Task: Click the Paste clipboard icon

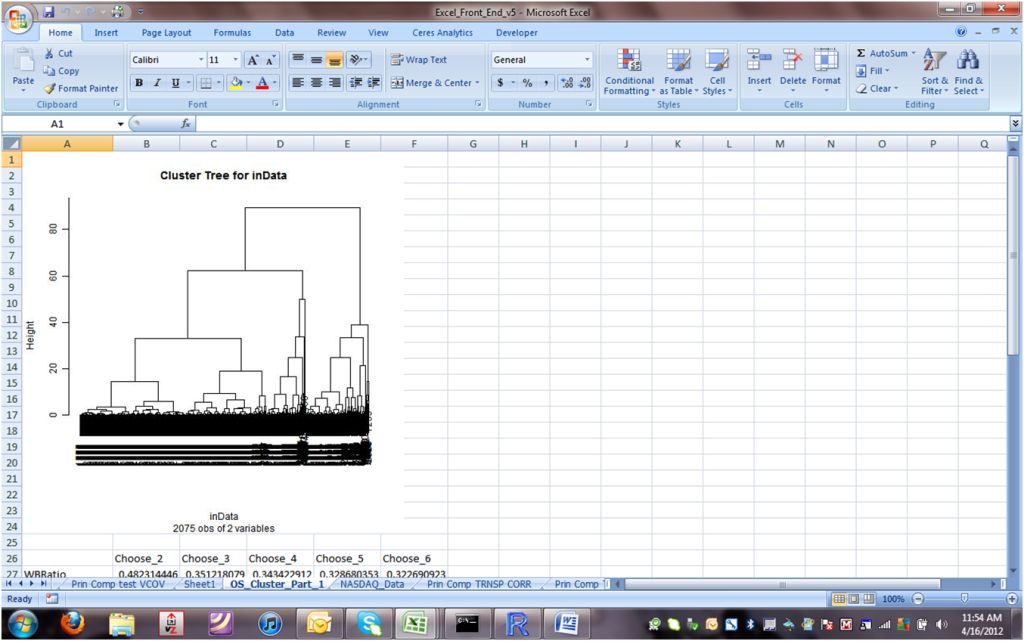Action: [x=24, y=60]
